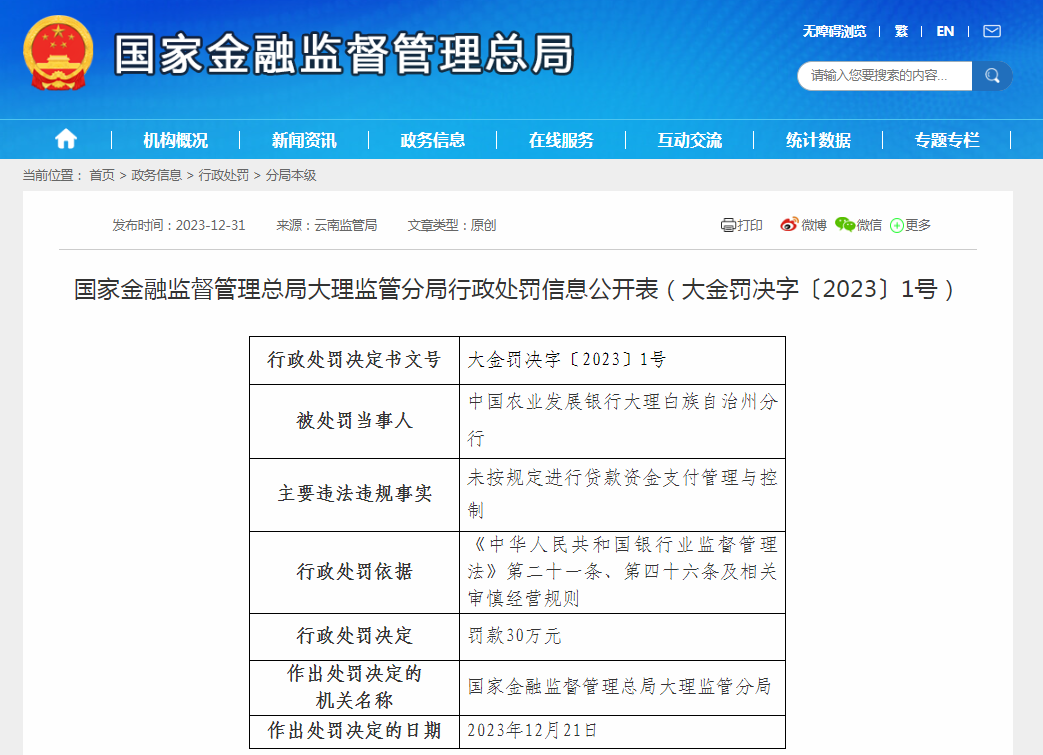The height and width of the screenshot is (755, 1043).
Task: Click the article title heading
Action: click(x=514, y=289)
